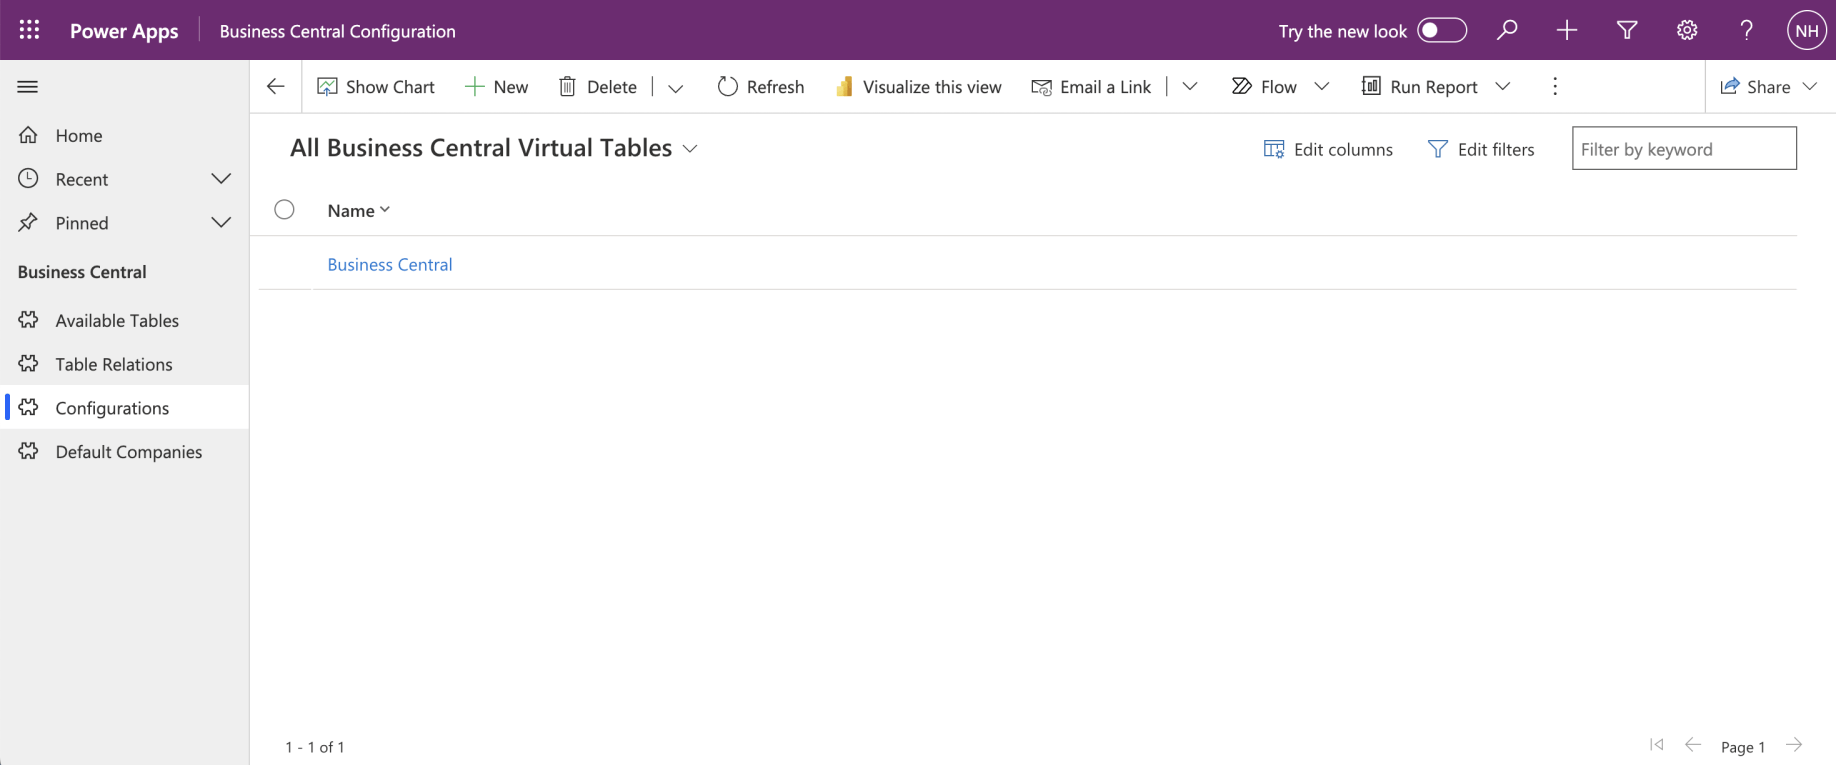
Task: Go back using the back arrow
Action: tap(276, 87)
